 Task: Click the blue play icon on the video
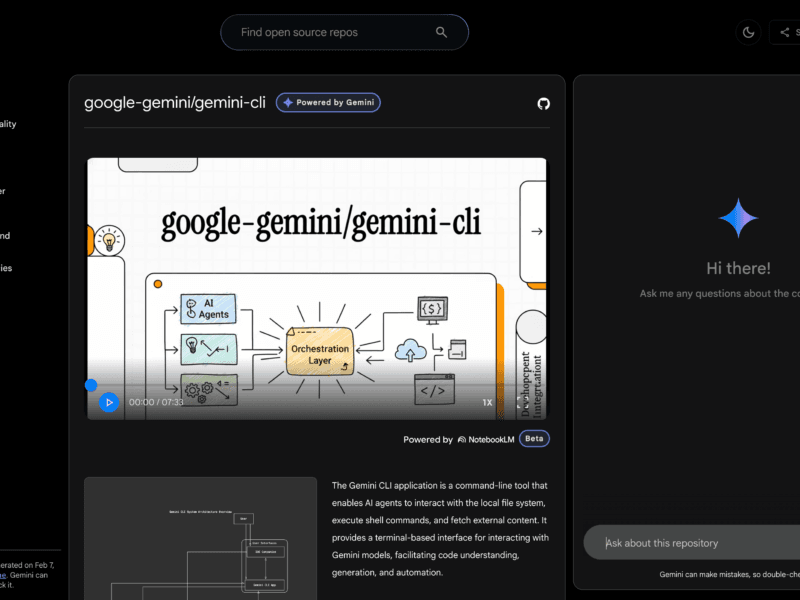(x=110, y=402)
